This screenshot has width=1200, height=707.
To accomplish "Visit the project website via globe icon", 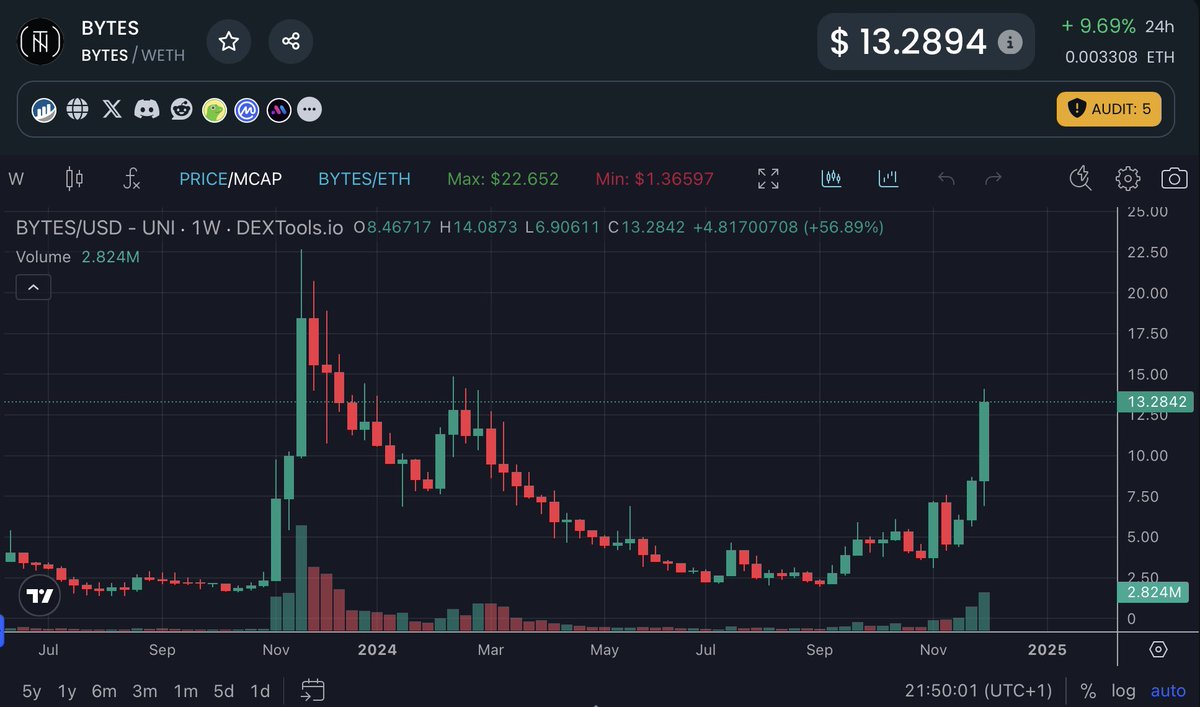I will 78,110.
